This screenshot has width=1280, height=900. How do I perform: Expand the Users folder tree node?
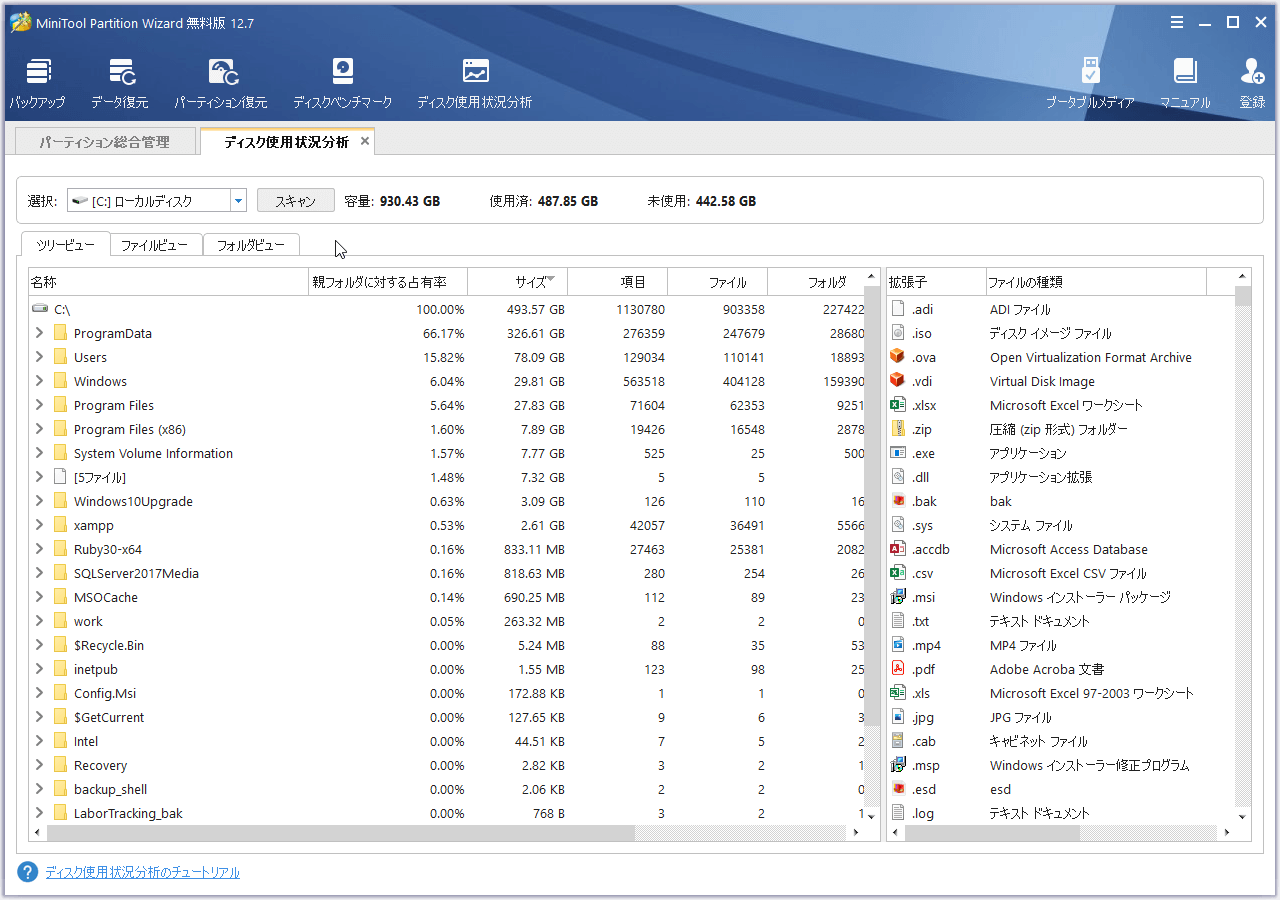click(39, 357)
